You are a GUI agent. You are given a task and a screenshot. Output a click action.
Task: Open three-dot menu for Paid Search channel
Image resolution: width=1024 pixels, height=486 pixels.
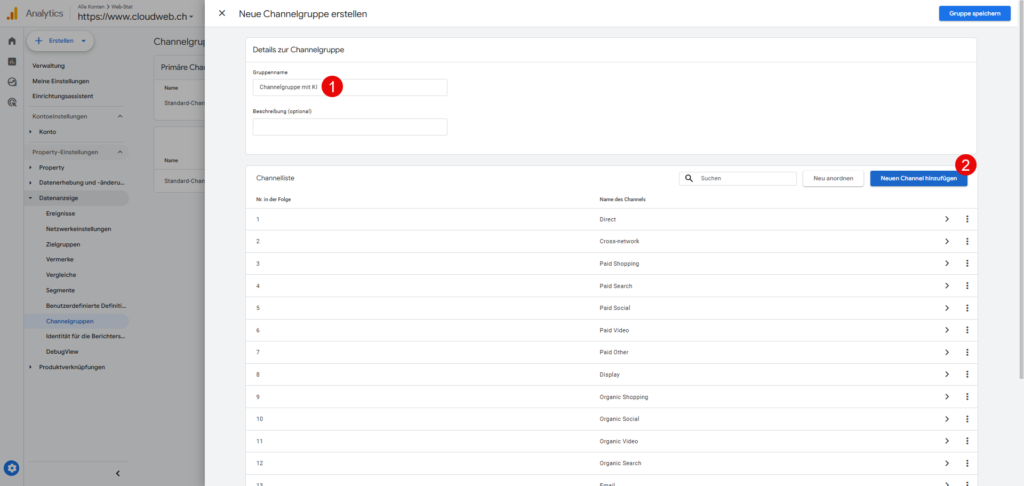(x=967, y=286)
